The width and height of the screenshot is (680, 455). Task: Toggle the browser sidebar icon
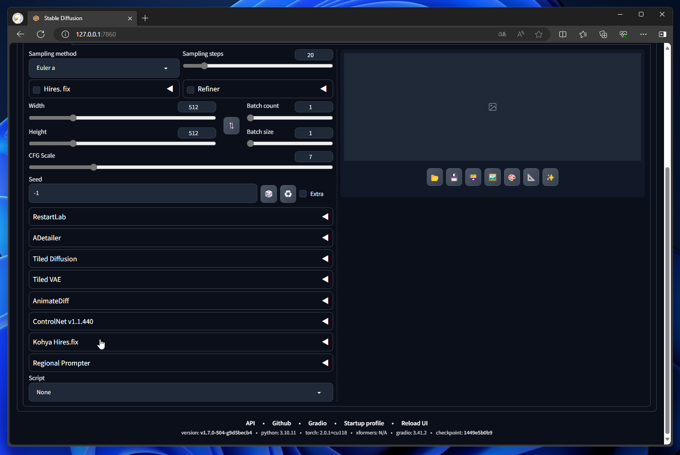pyautogui.click(x=662, y=34)
